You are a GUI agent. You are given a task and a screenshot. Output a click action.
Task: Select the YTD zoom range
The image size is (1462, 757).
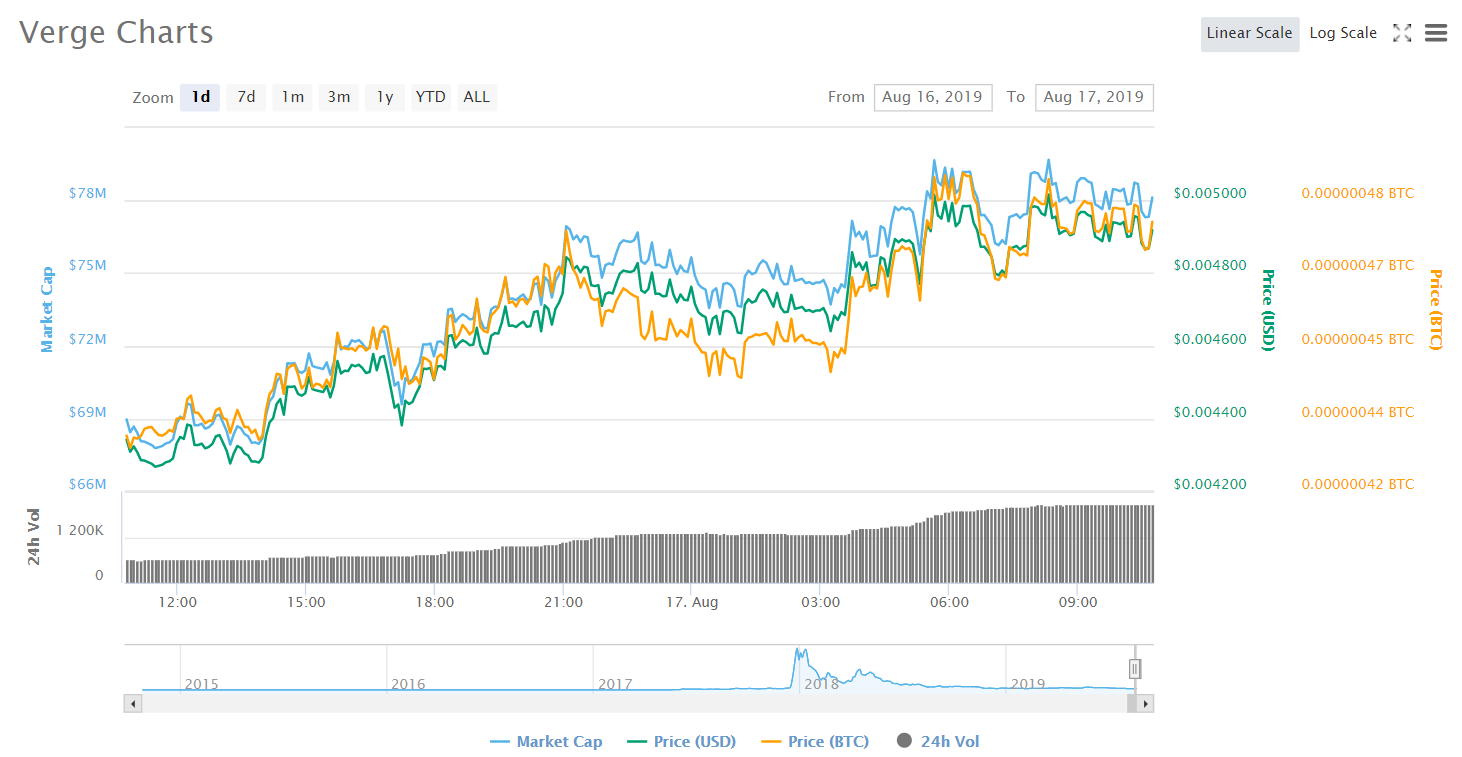point(431,97)
